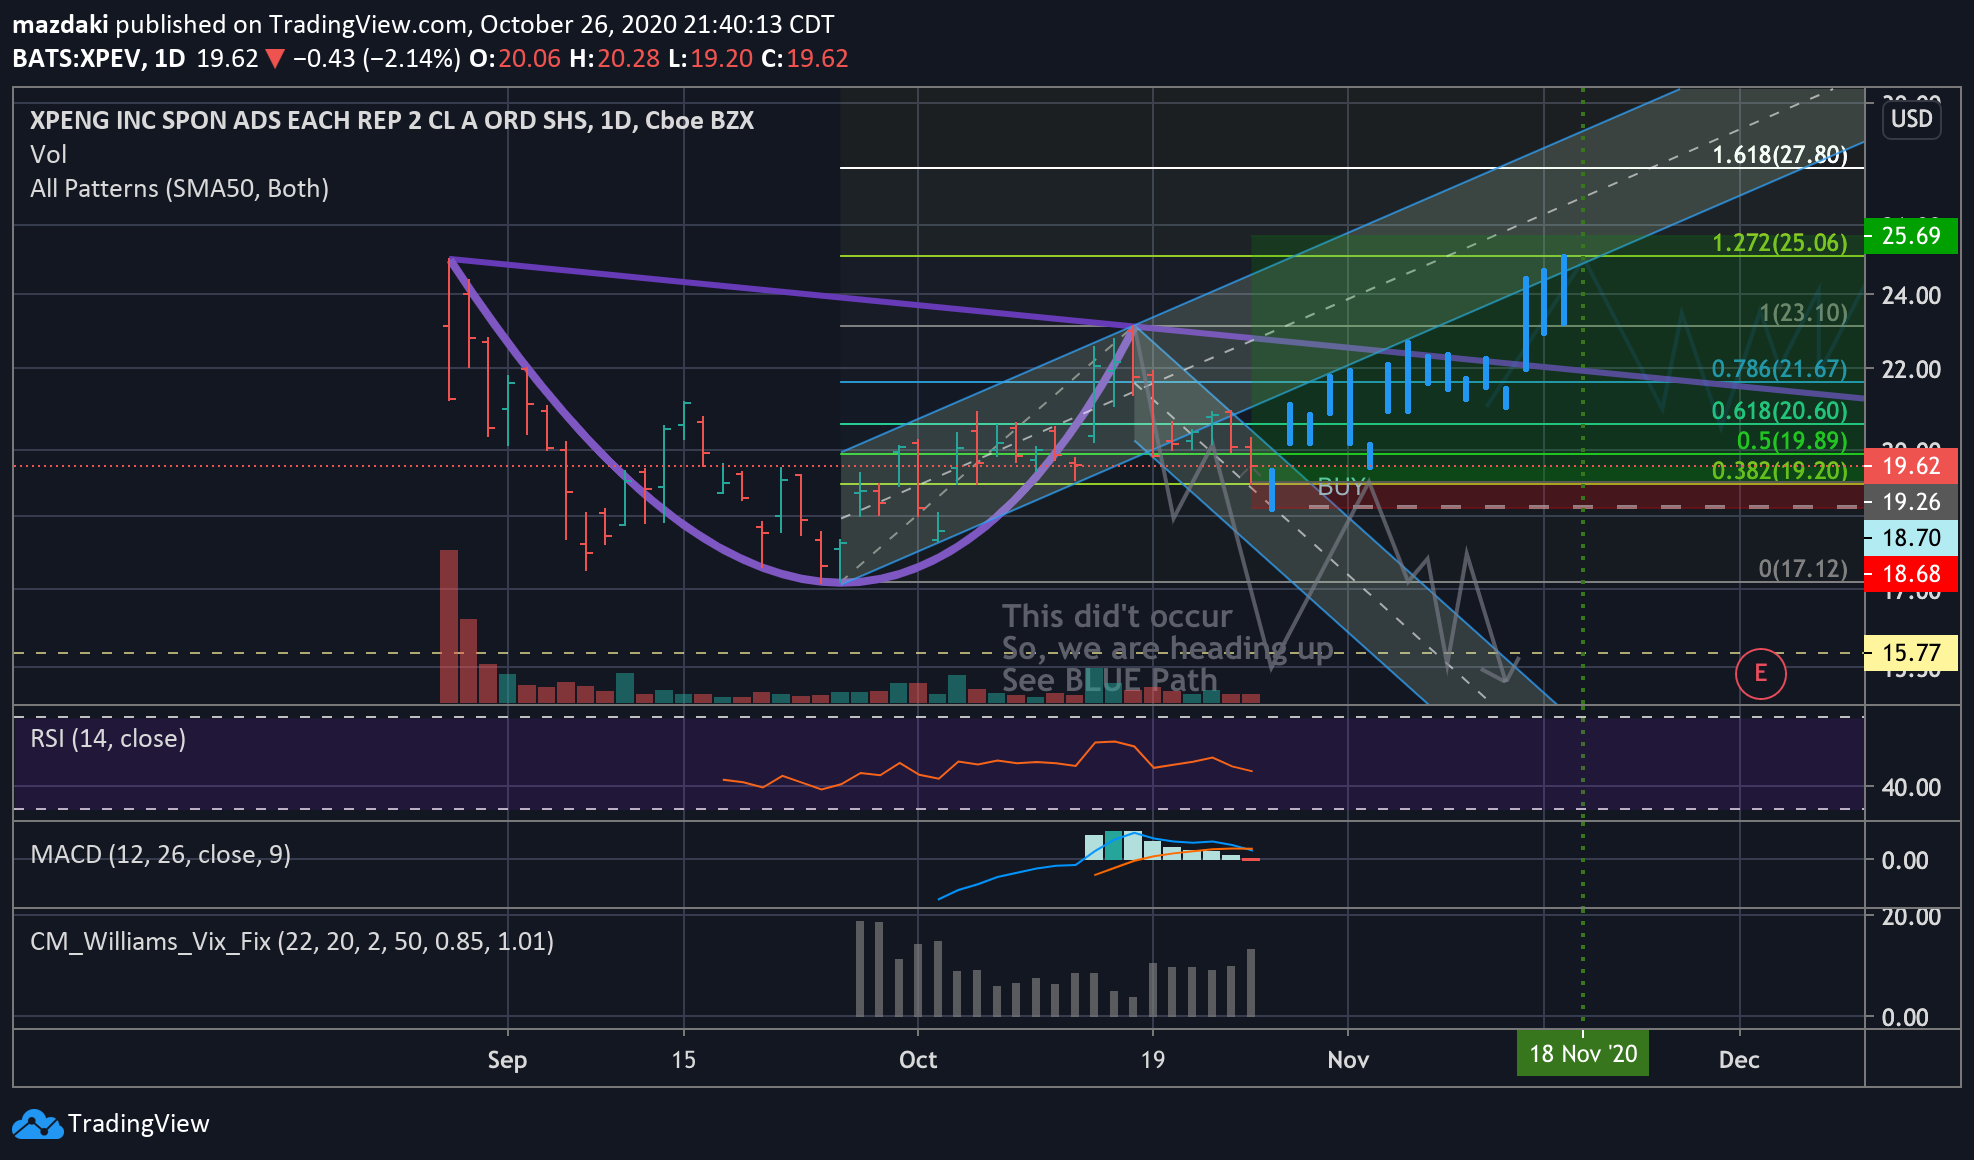Click the 18 Nov '20 date label
Screen dimensions: 1974x1160
pyautogui.click(x=1583, y=1054)
